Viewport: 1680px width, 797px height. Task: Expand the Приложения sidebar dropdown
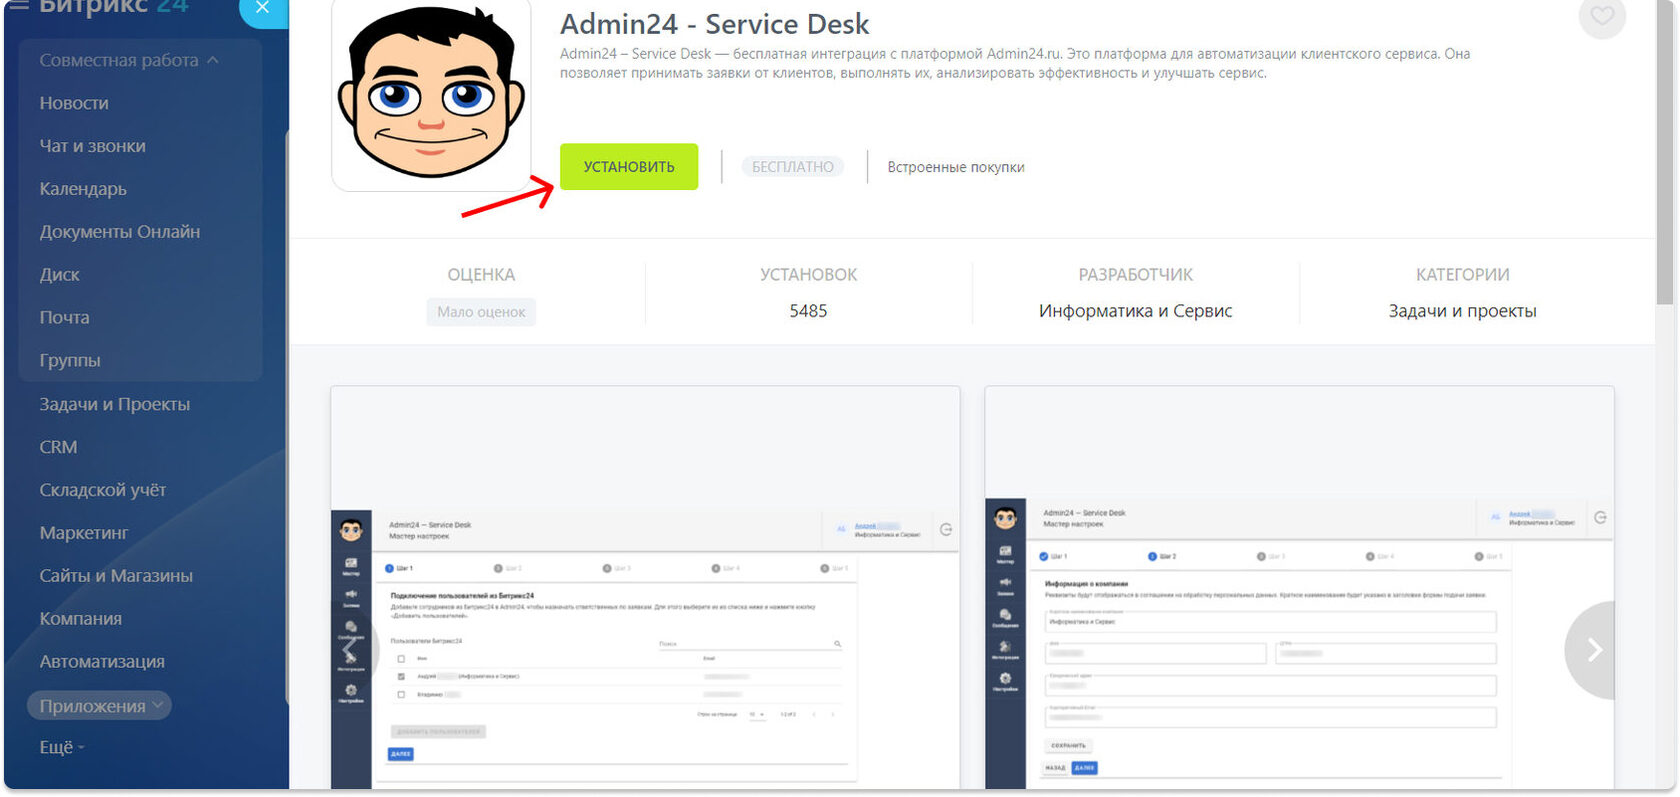[100, 706]
